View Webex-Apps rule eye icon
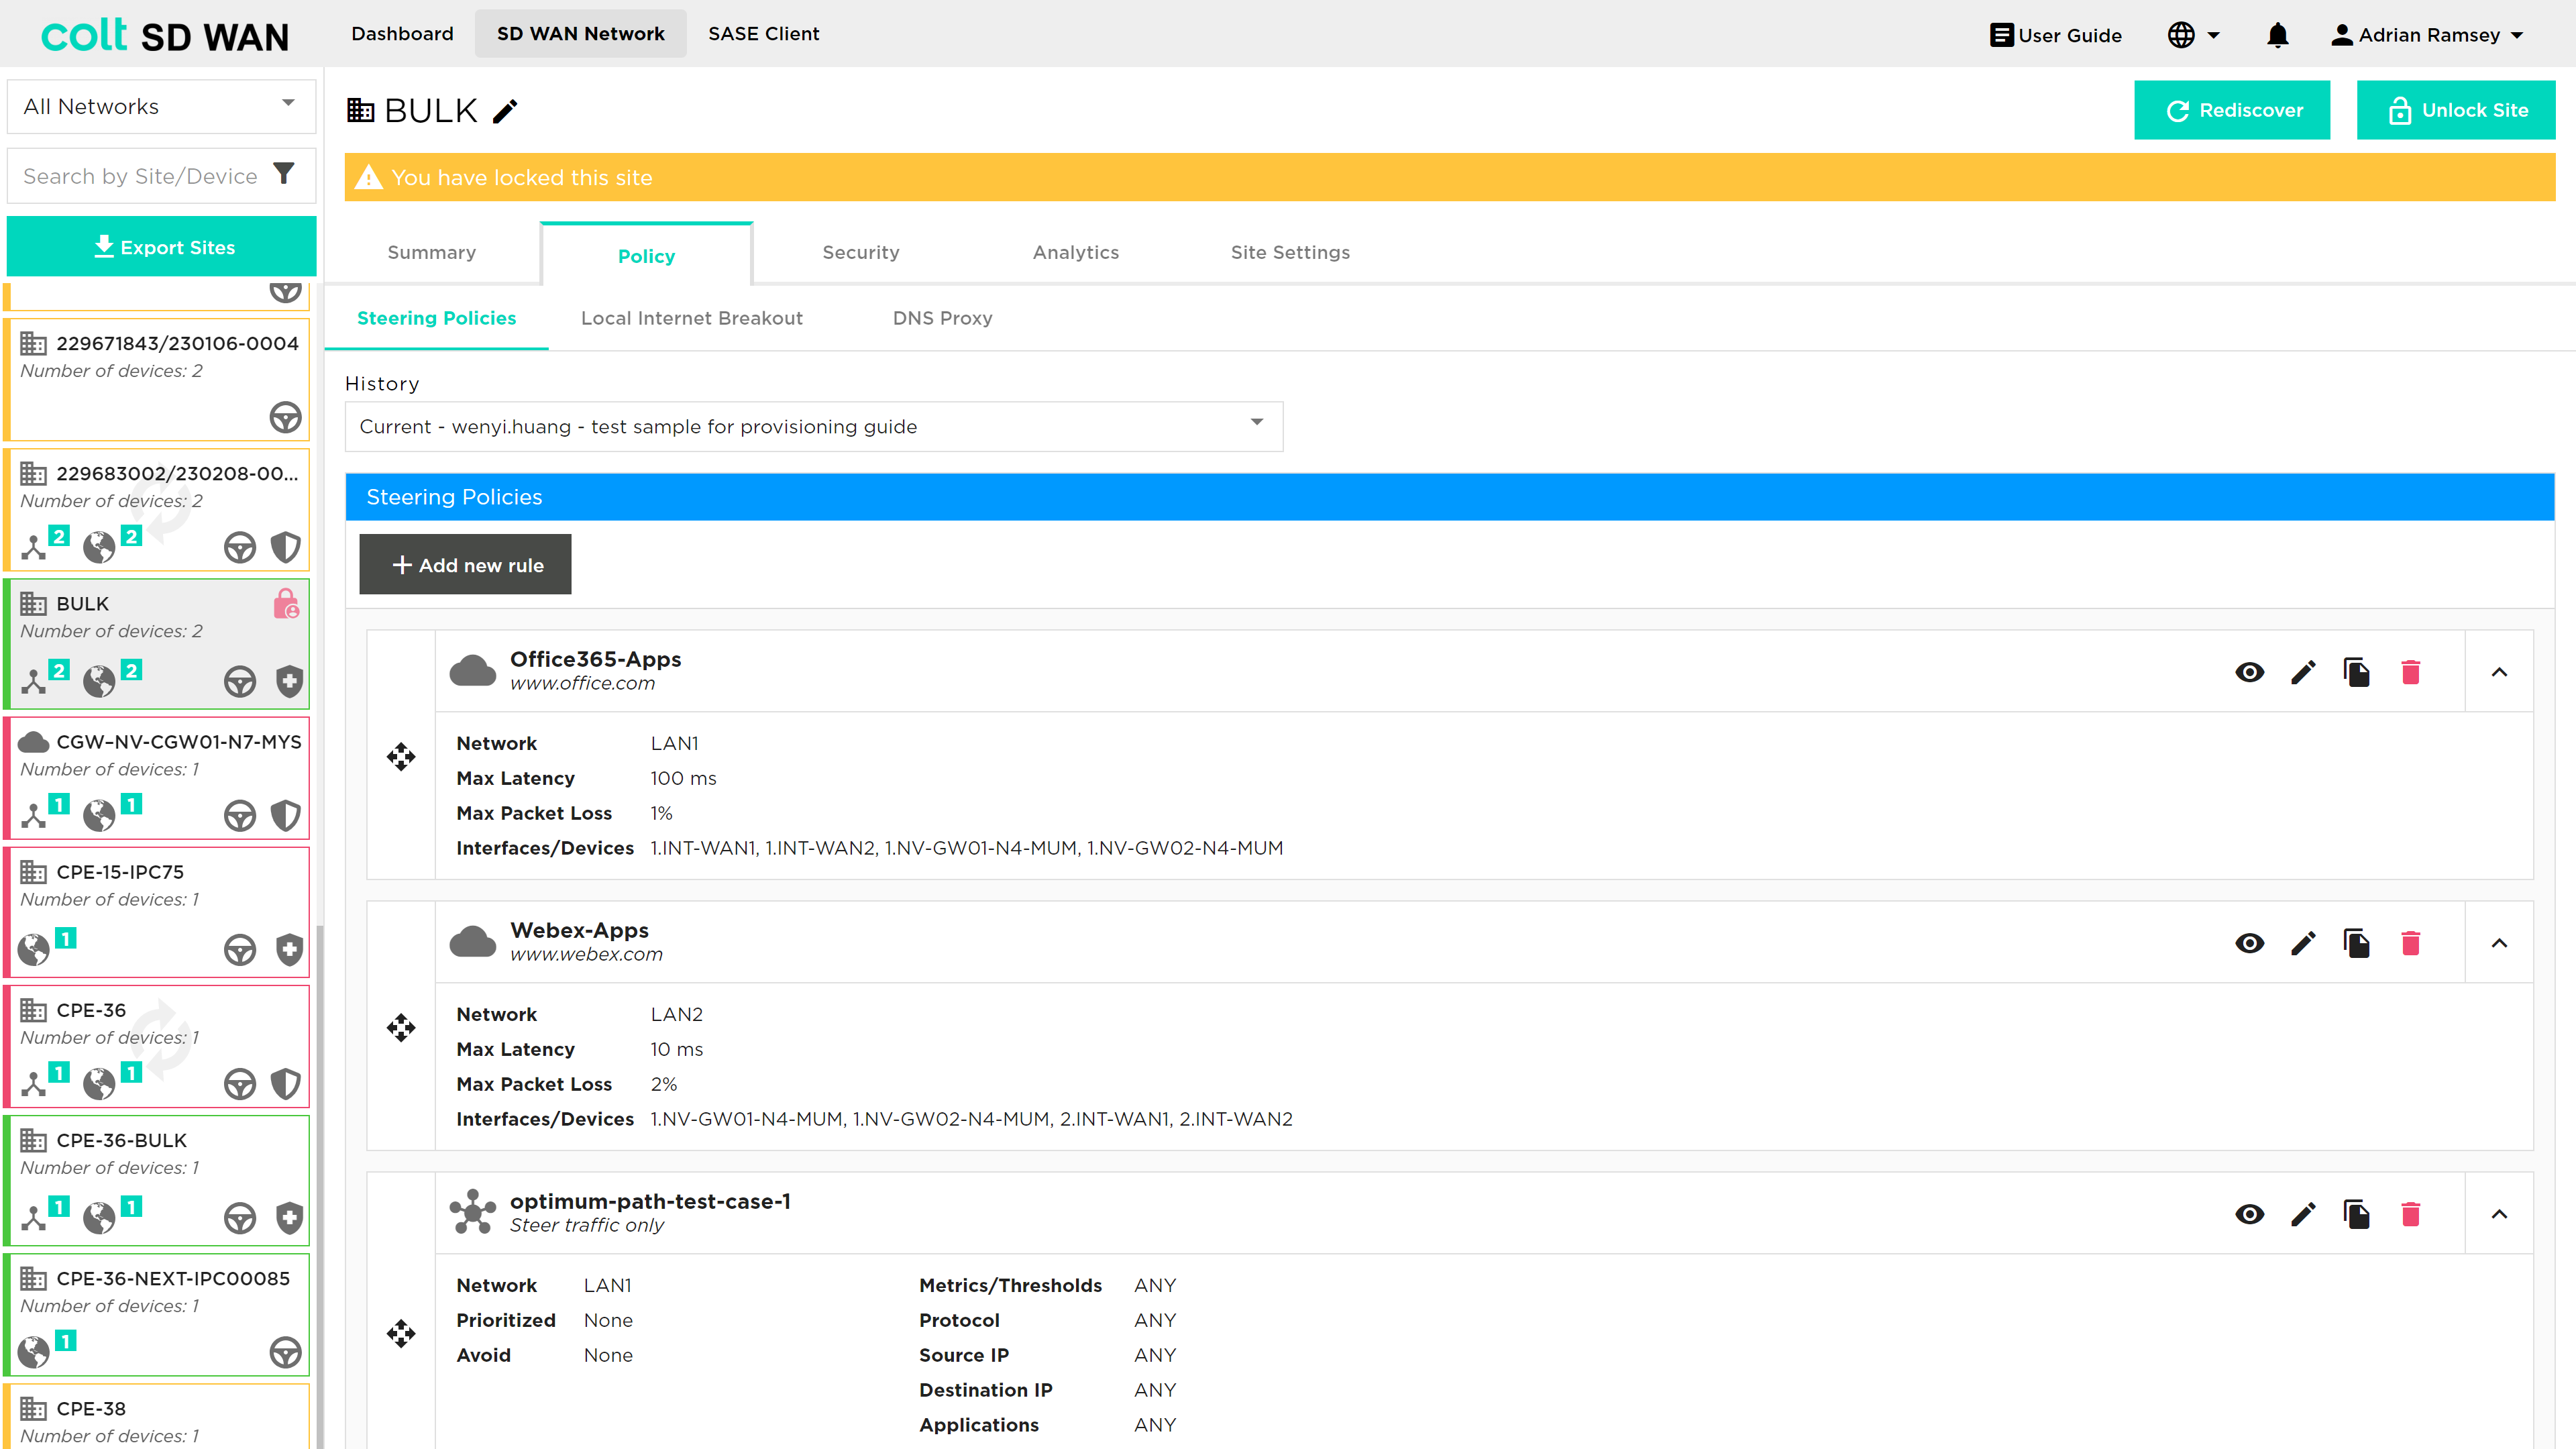Viewport: 2576px width, 1449px height. [2250, 943]
